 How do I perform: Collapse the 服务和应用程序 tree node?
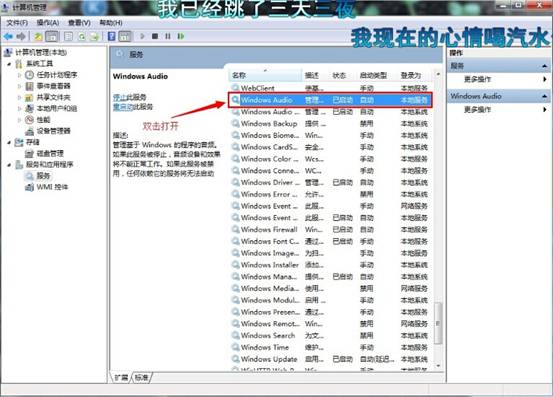click(9, 165)
